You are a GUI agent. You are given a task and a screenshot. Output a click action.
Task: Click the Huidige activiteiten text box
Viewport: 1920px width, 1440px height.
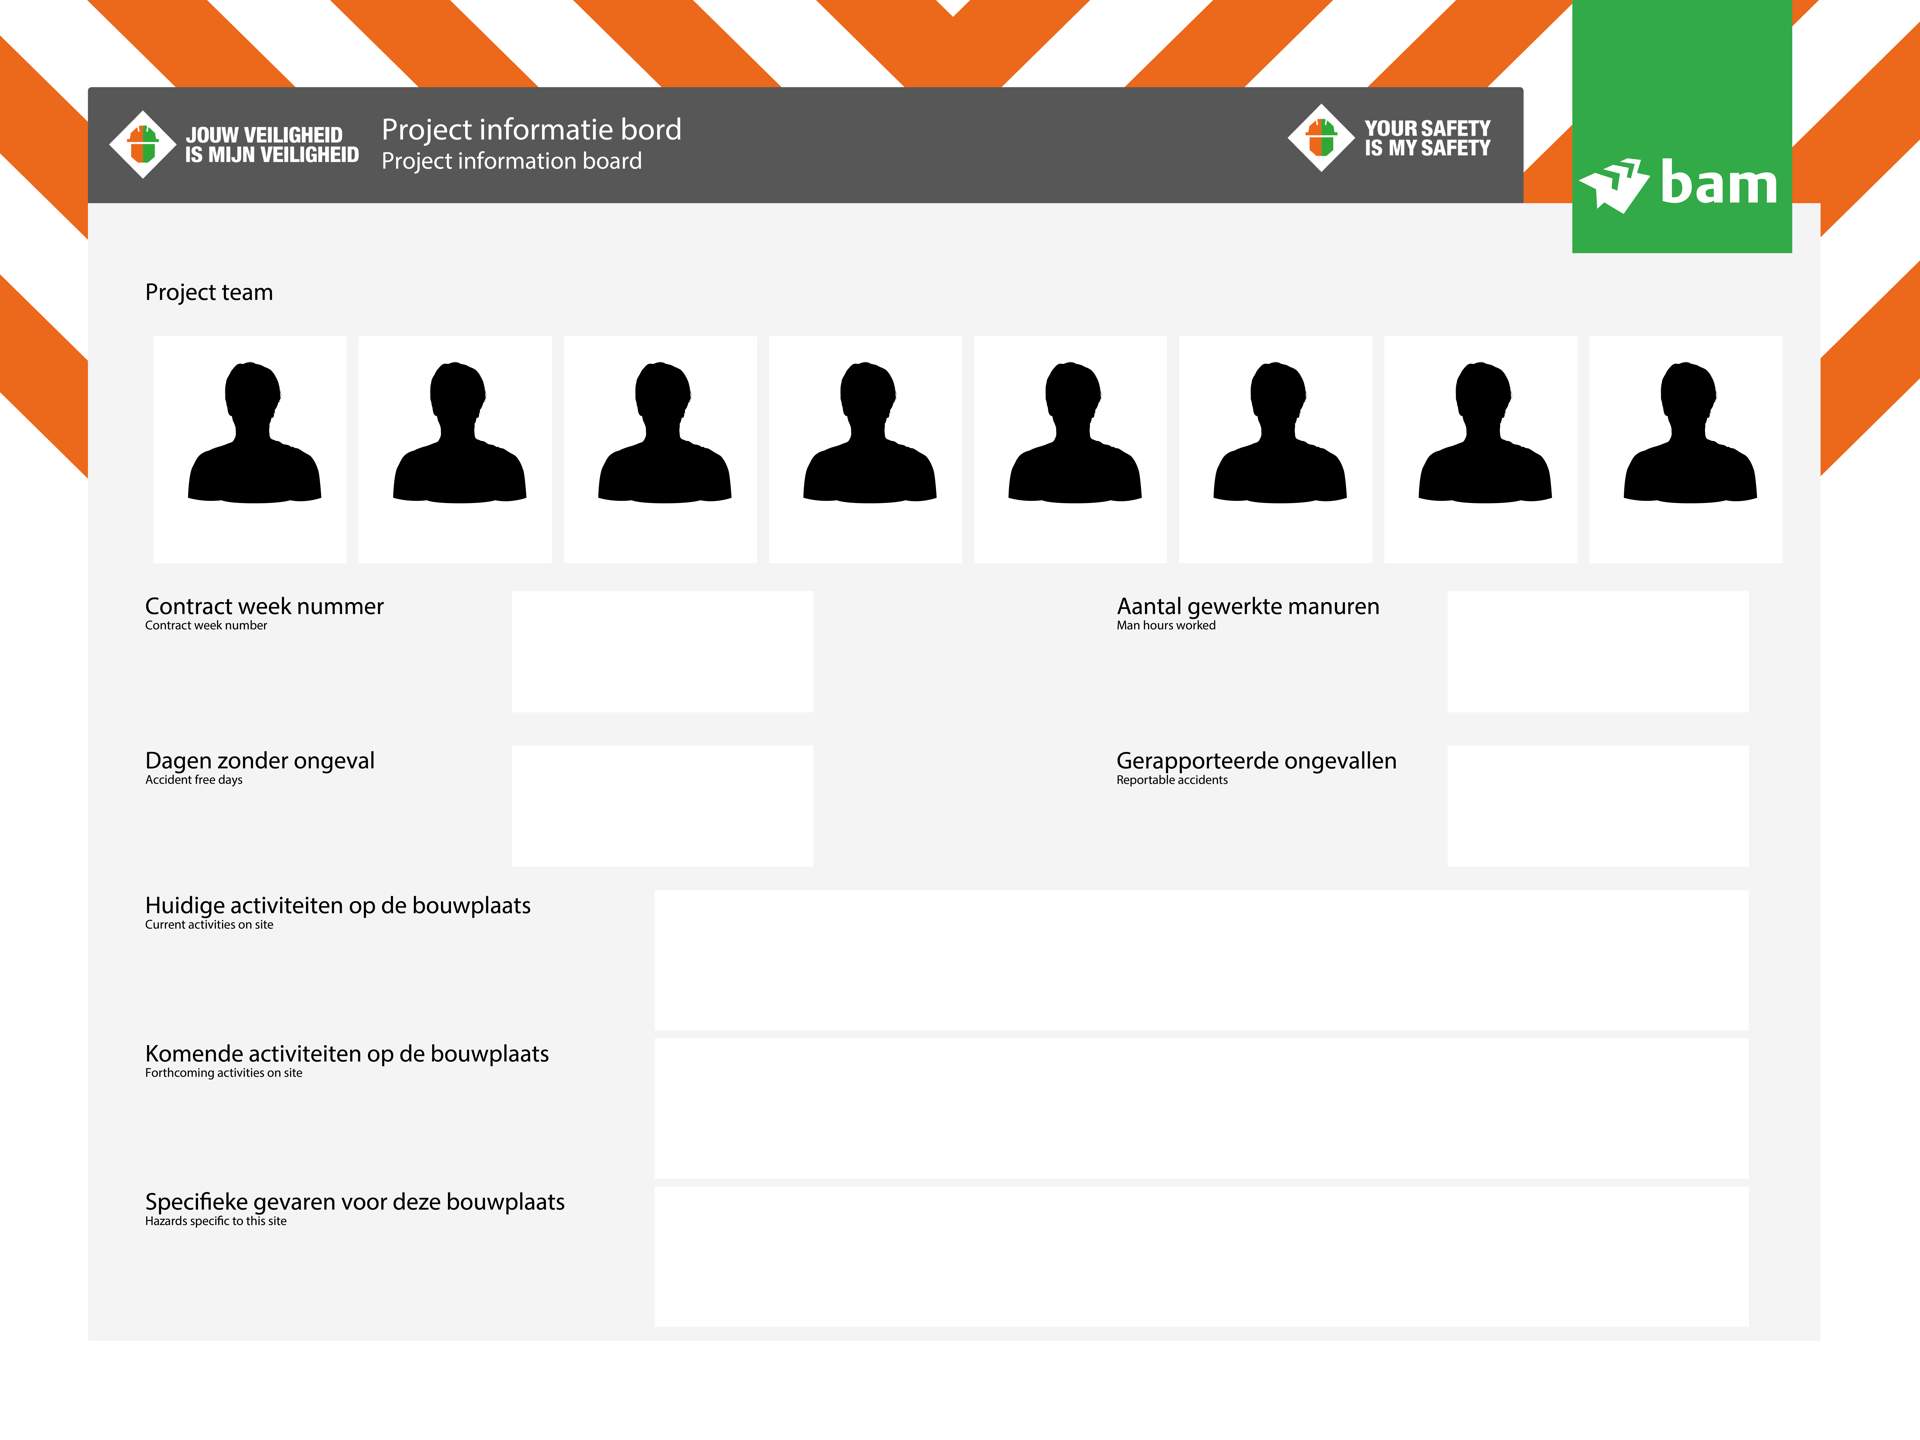[x=1201, y=960]
